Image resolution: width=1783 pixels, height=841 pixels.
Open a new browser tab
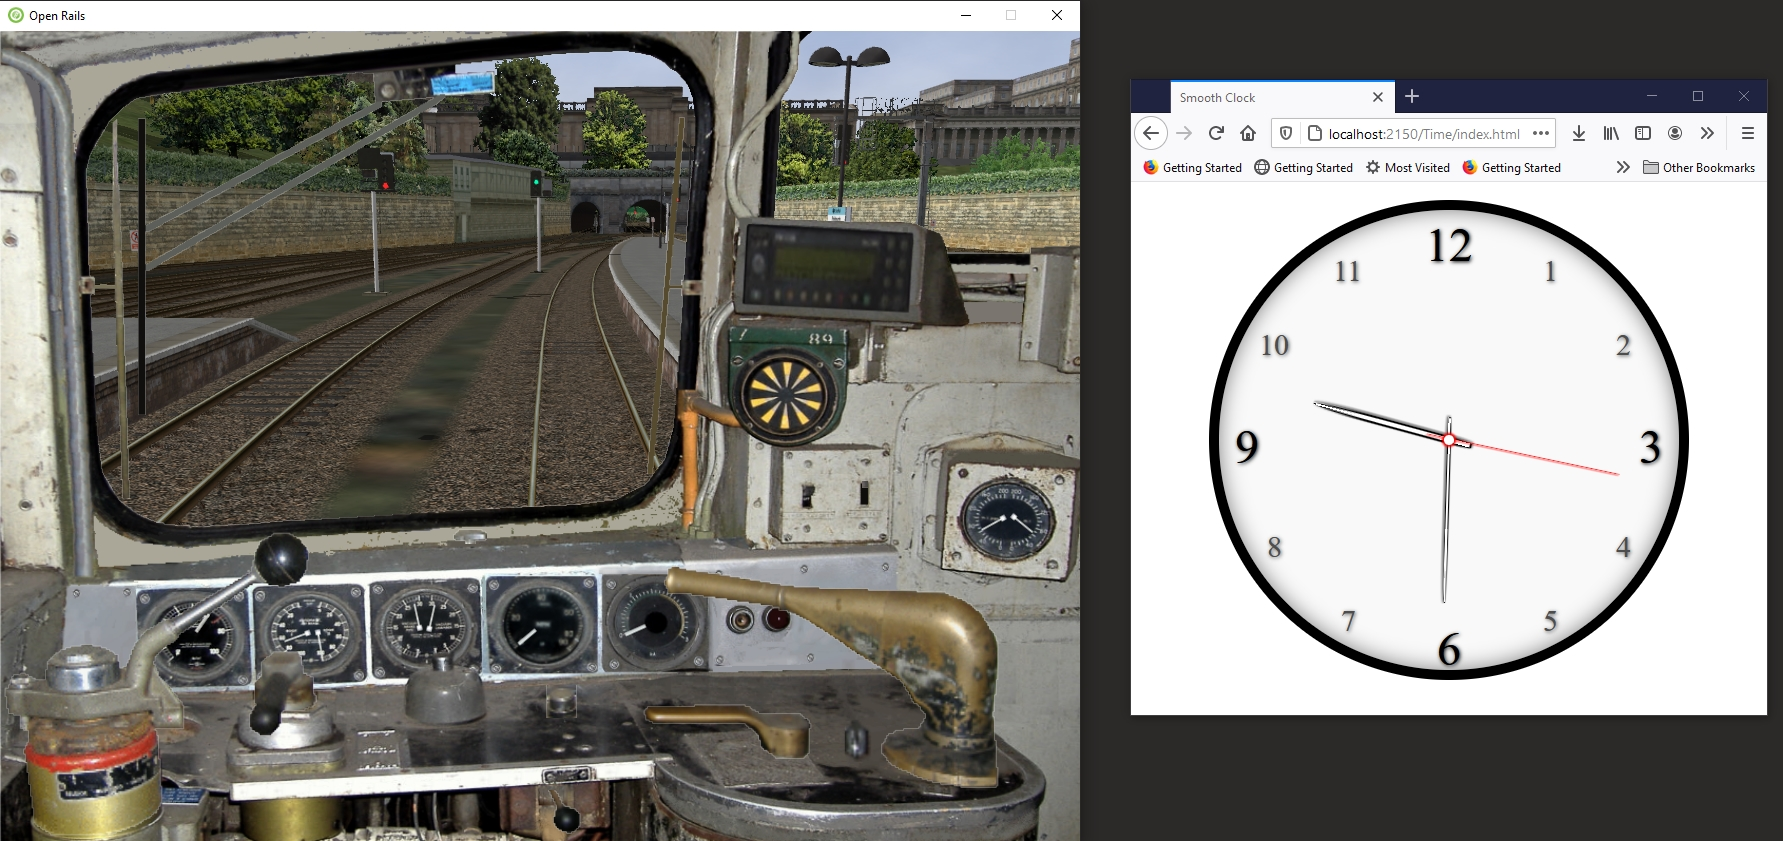pyautogui.click(x=1412, y=96)
